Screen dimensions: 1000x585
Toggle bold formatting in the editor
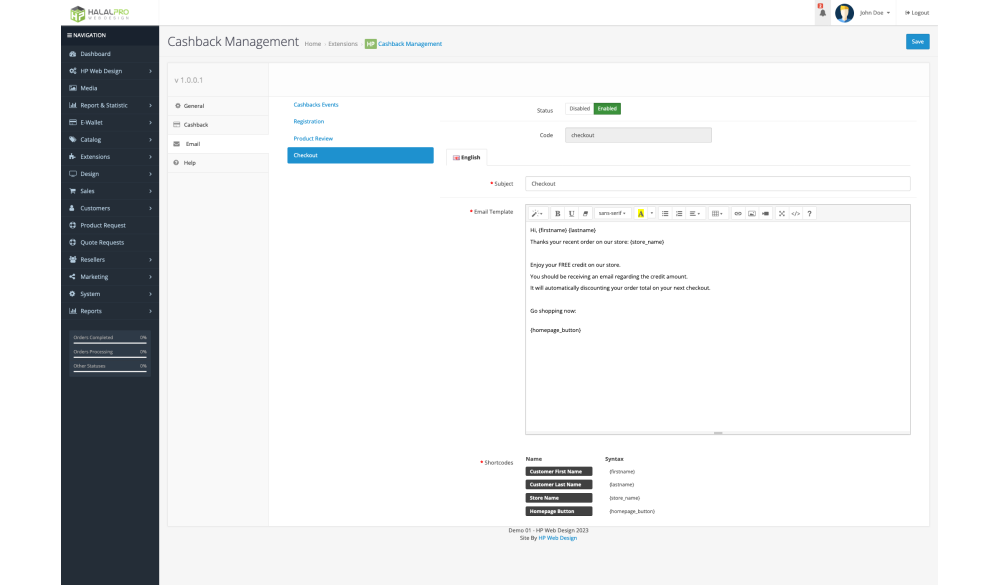coord(558,213)
